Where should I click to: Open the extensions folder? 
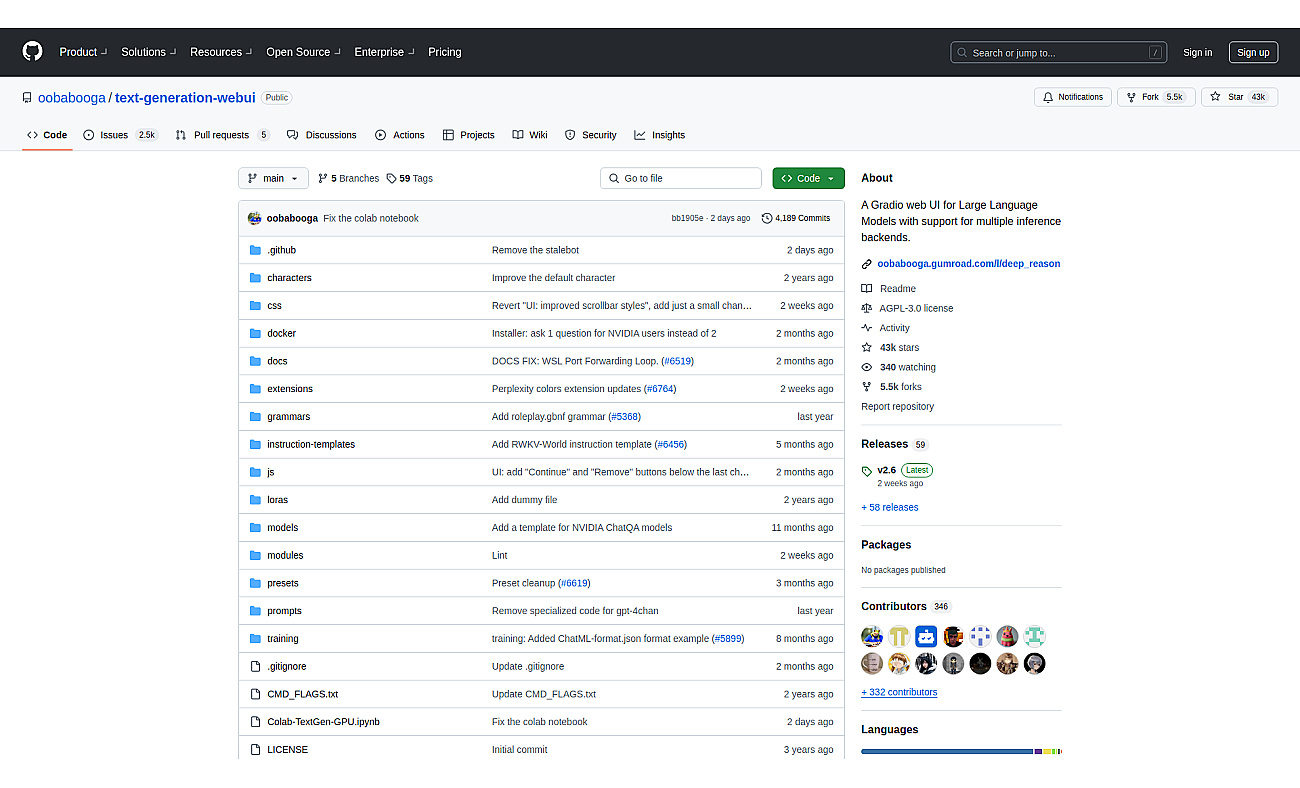(x=290, y=389)
